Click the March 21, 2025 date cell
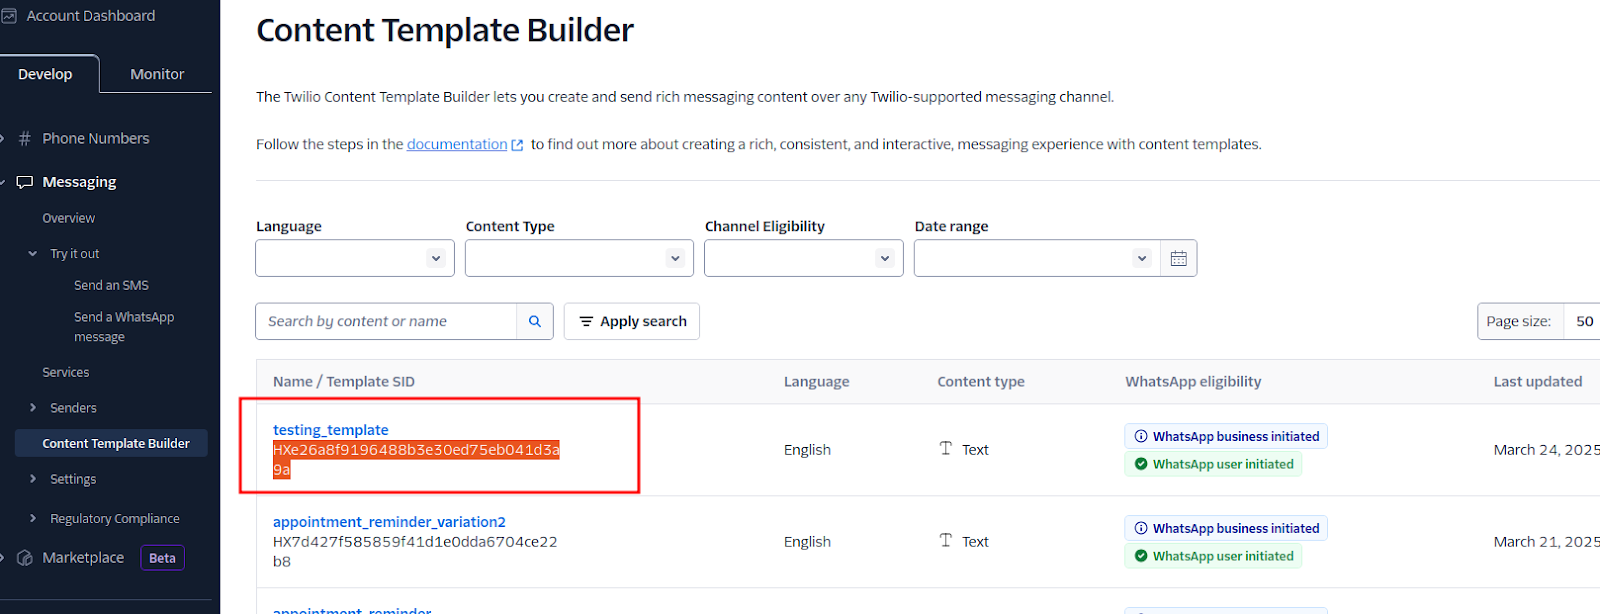Image resolution: width=1600 pixels, height=614 pixels. click(x=1546, y=542)
